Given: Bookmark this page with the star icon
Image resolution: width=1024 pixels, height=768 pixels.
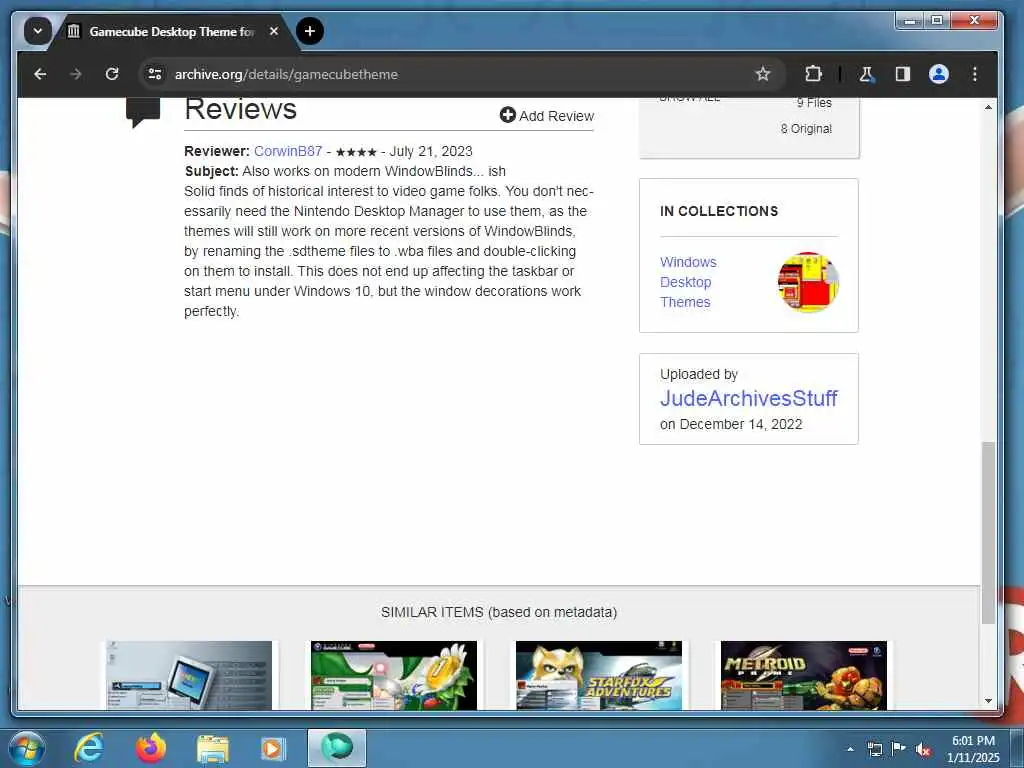Looking at the screenshot, I should (762, 74).
